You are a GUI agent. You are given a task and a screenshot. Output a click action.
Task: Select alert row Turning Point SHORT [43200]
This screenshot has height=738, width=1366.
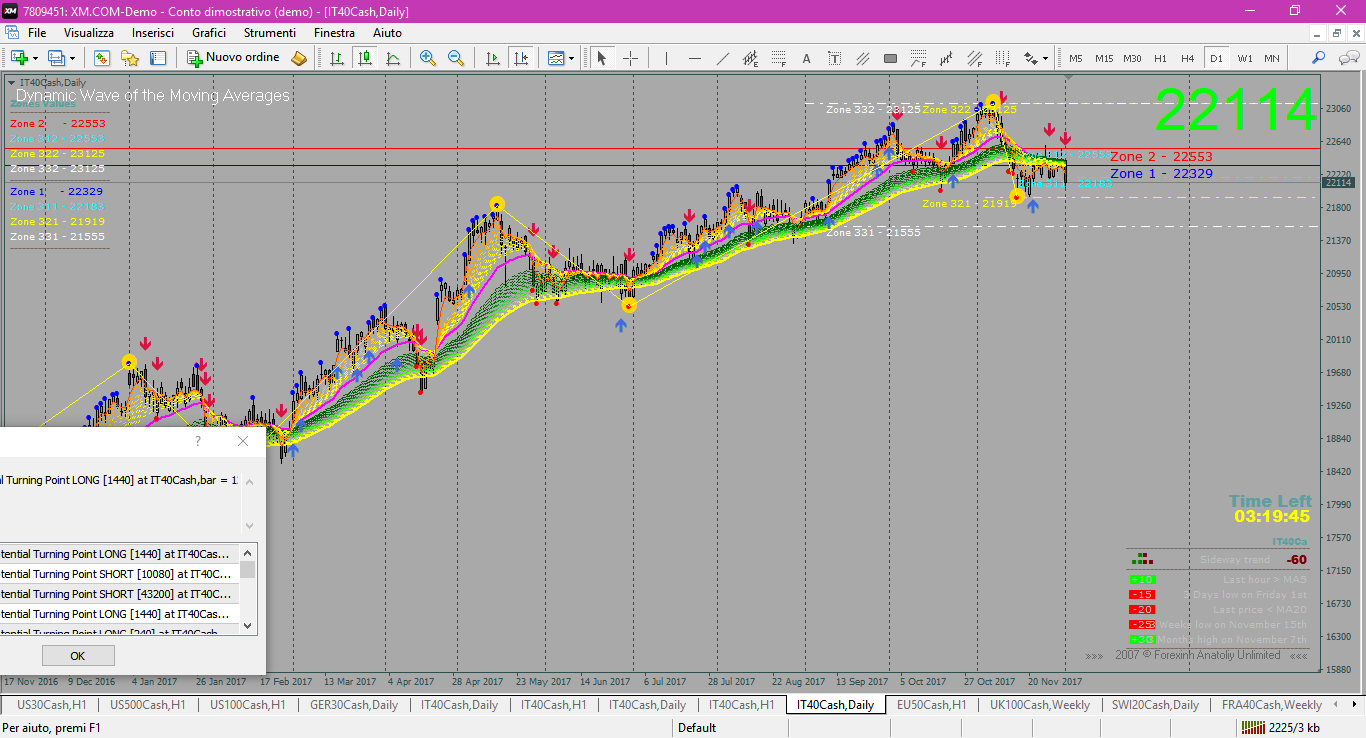click(119, 594)
